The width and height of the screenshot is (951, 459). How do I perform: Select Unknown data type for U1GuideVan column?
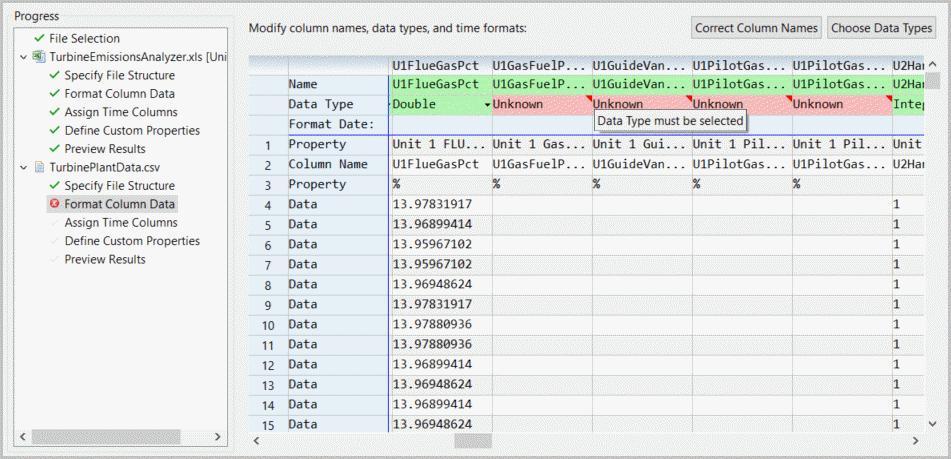(640, 104)
